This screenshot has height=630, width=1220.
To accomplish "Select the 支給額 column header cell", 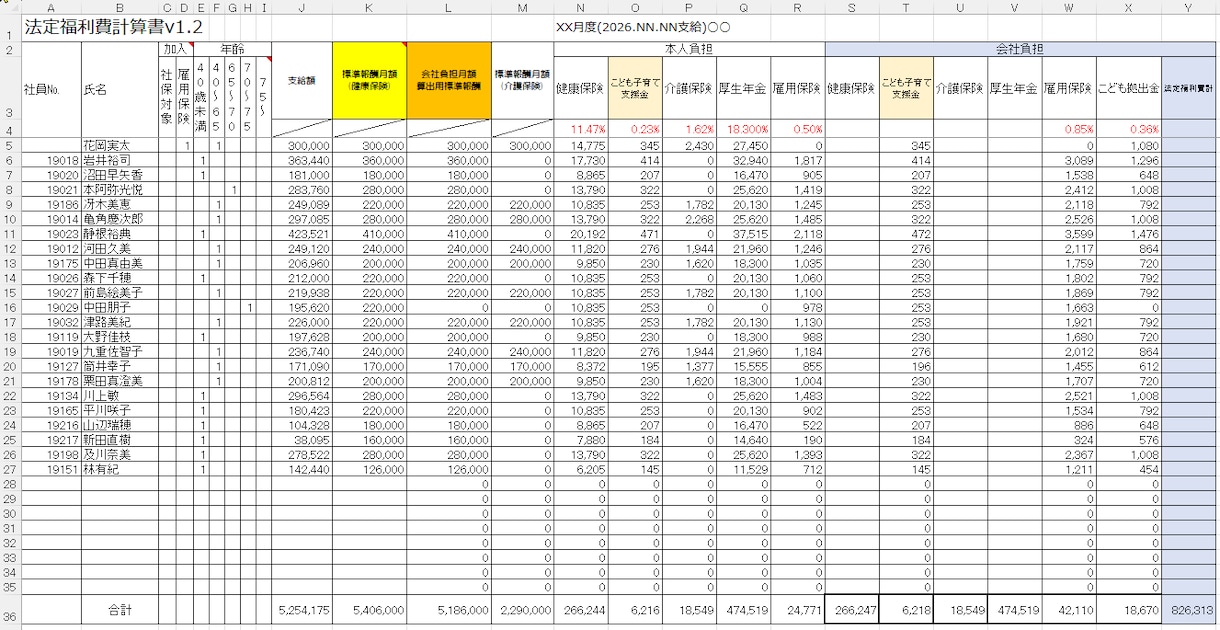I will pos(301,81).
